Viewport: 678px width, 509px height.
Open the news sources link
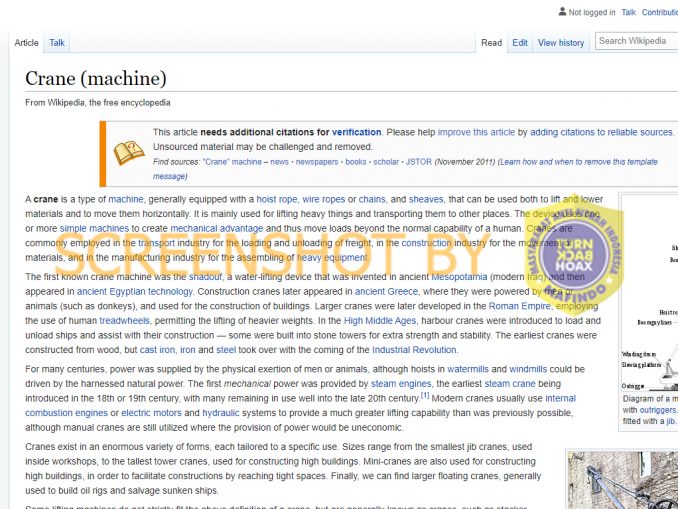coord(279,162)
